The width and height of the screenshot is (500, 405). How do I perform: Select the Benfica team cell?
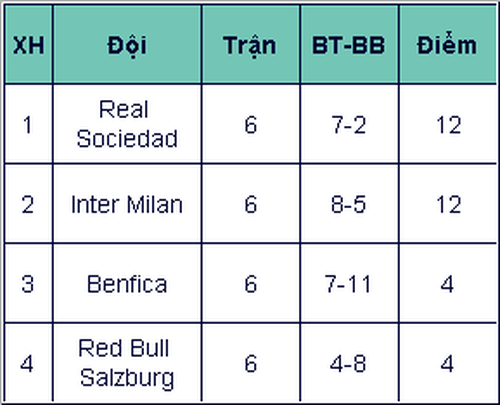127,283
